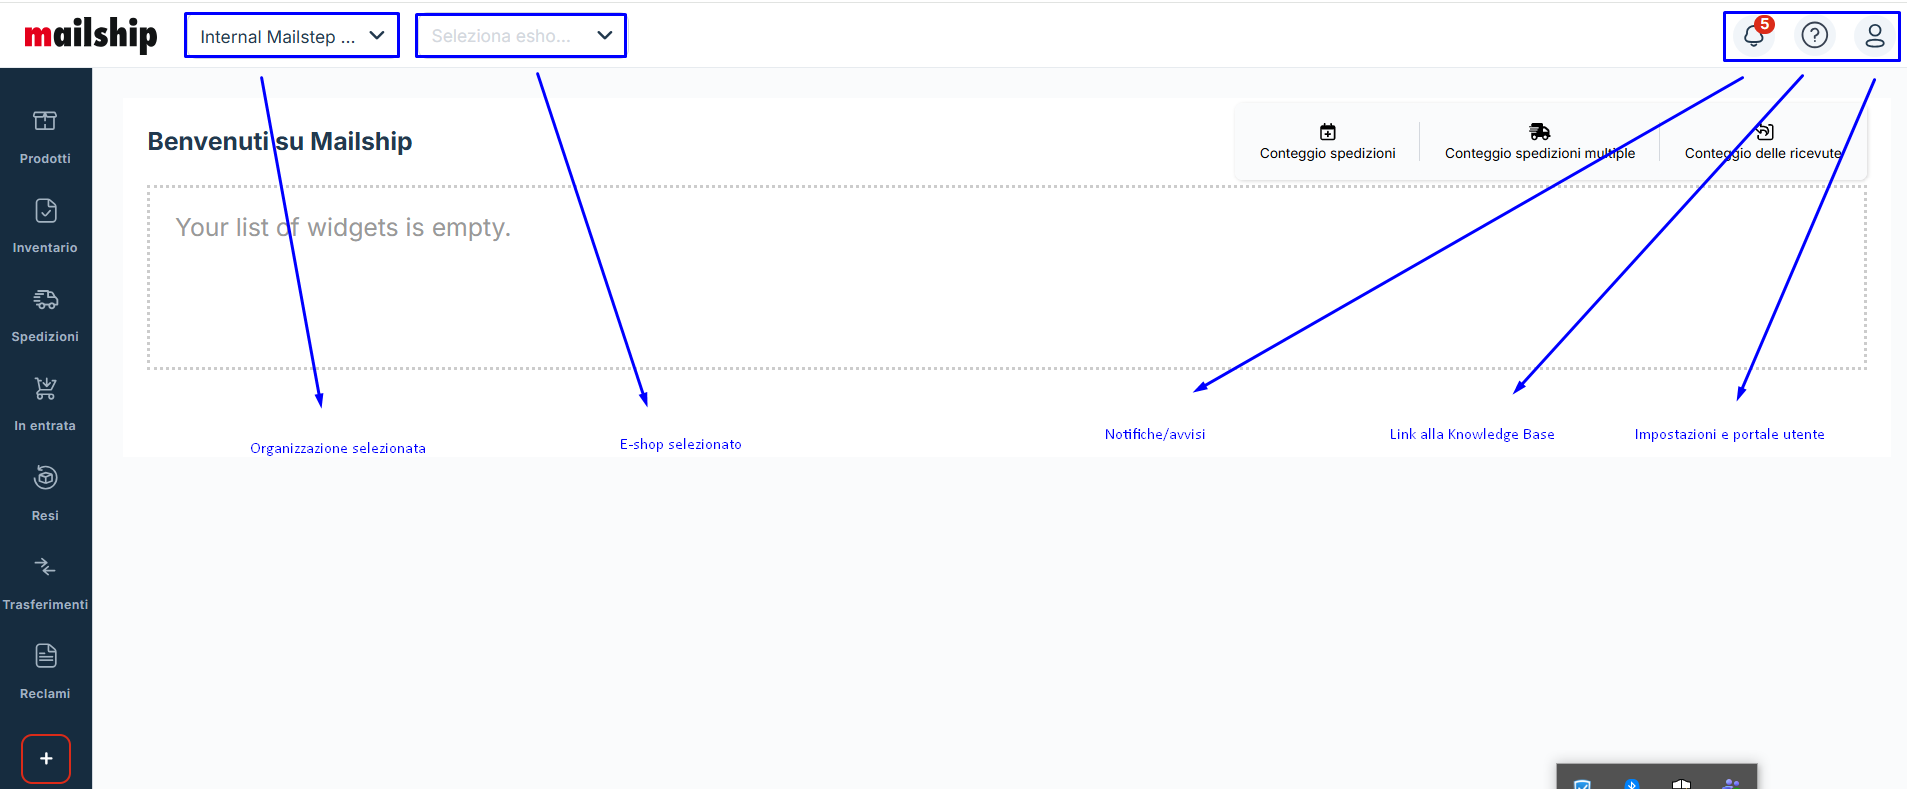Click the Bluetooth icon in the system tray
The image size is (1907, 789).
click(1632, 783)
